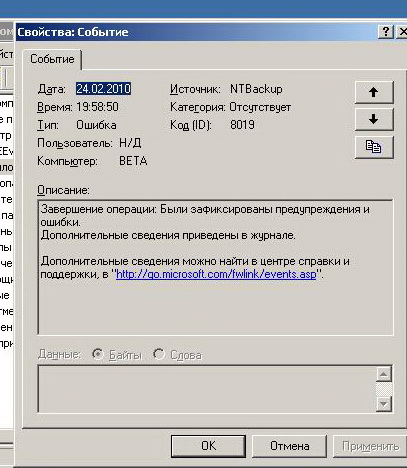This screenshot has width=407, height=468.
Task: Click the data box scroll down arrow
Action: click(x=384, y=404)
